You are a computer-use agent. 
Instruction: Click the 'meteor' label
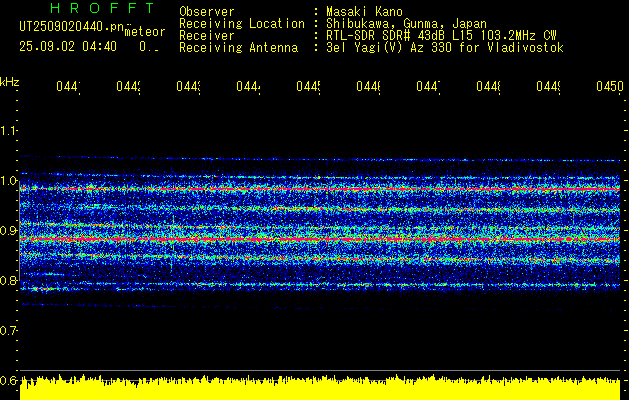145,32
